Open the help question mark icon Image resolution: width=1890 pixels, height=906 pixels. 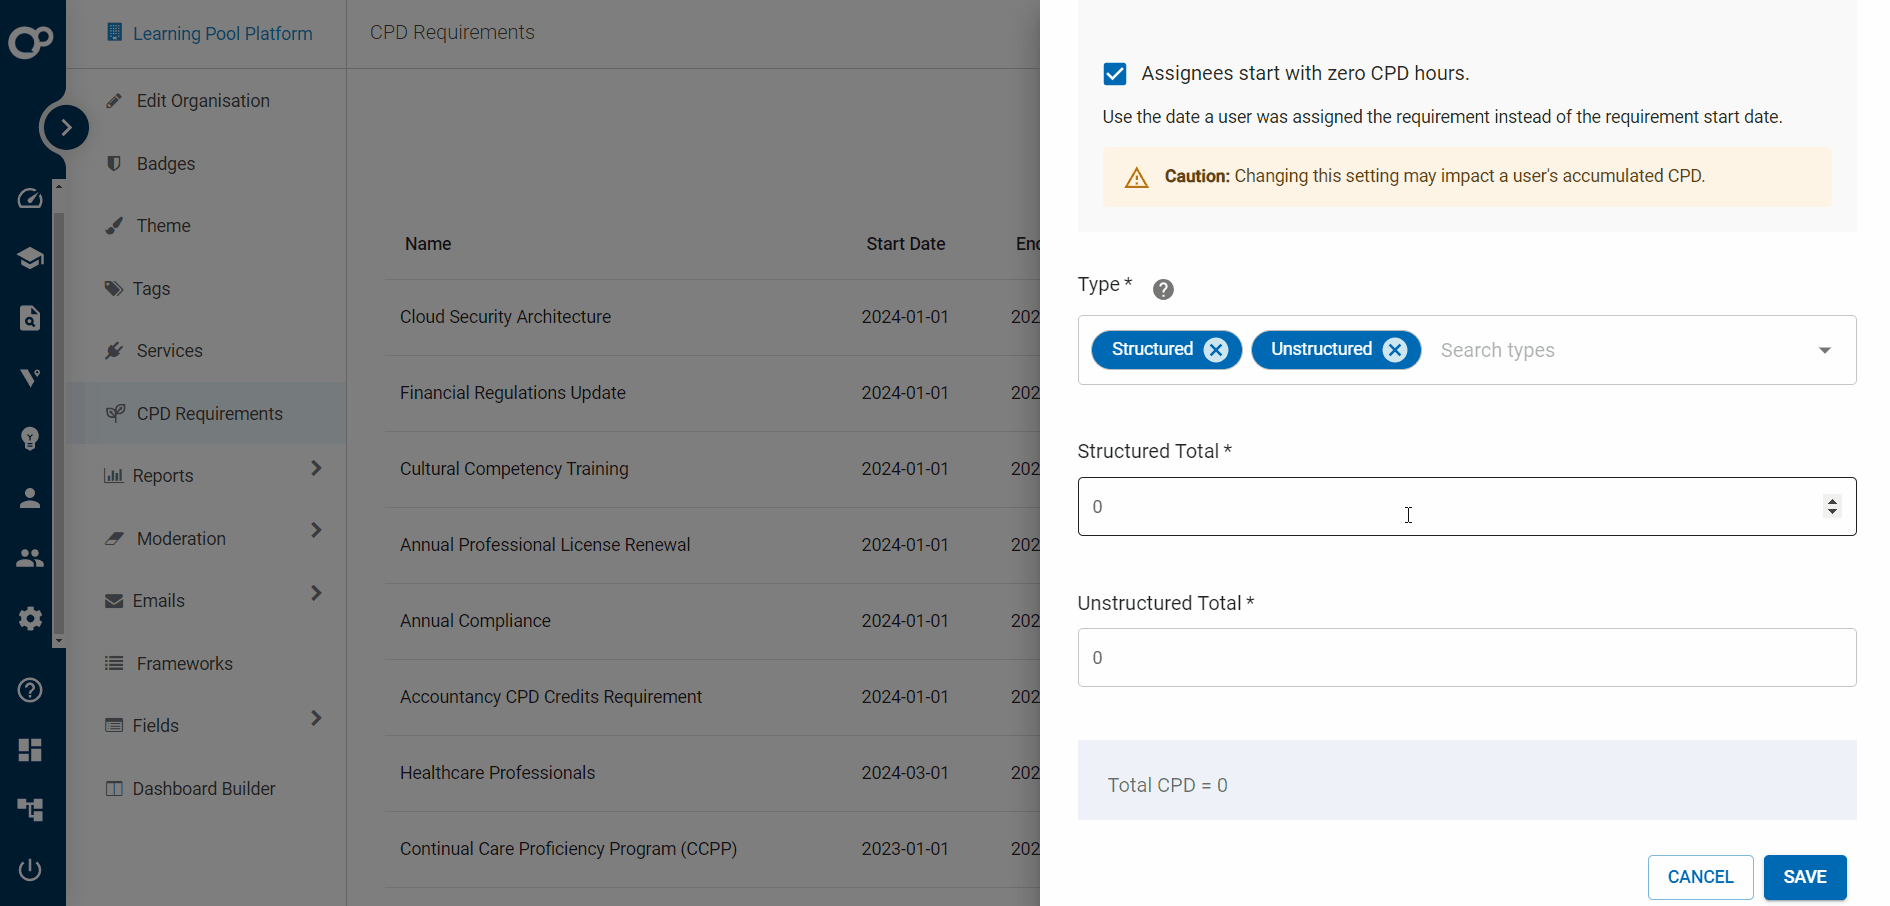(x=30, y=690)
